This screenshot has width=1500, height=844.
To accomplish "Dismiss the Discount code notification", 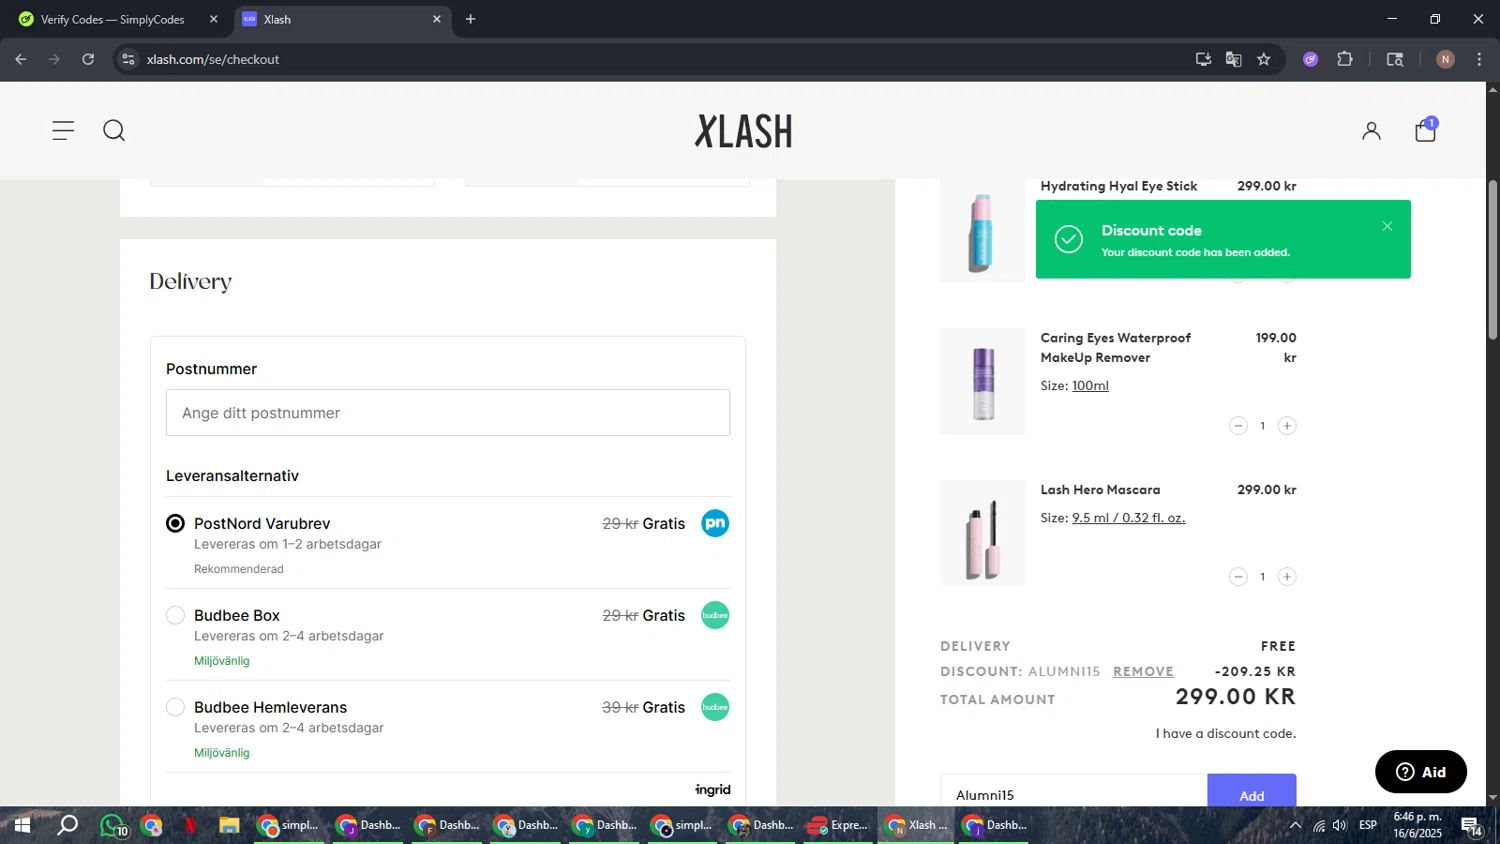I will (x=1387, y=226).
